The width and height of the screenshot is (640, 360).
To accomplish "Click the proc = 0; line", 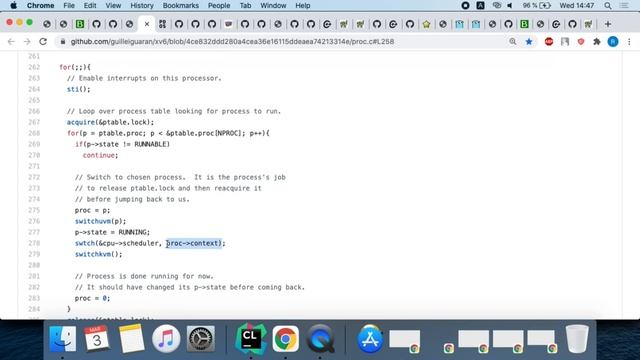I will [x=92, y=298].
